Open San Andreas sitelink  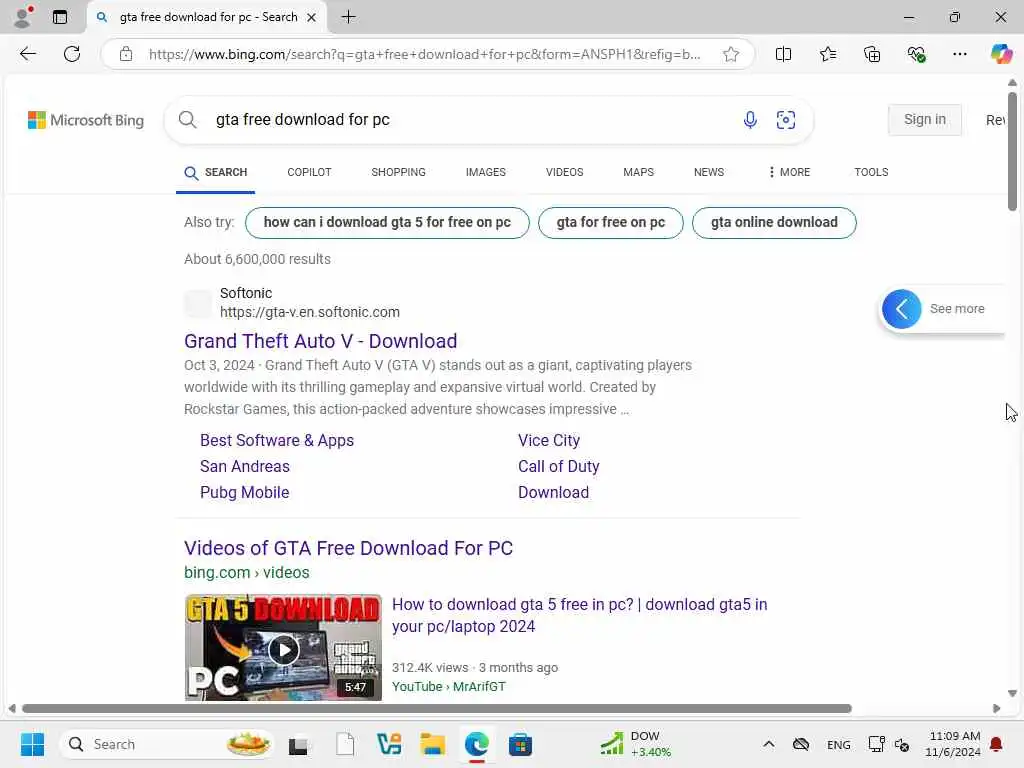245,467
